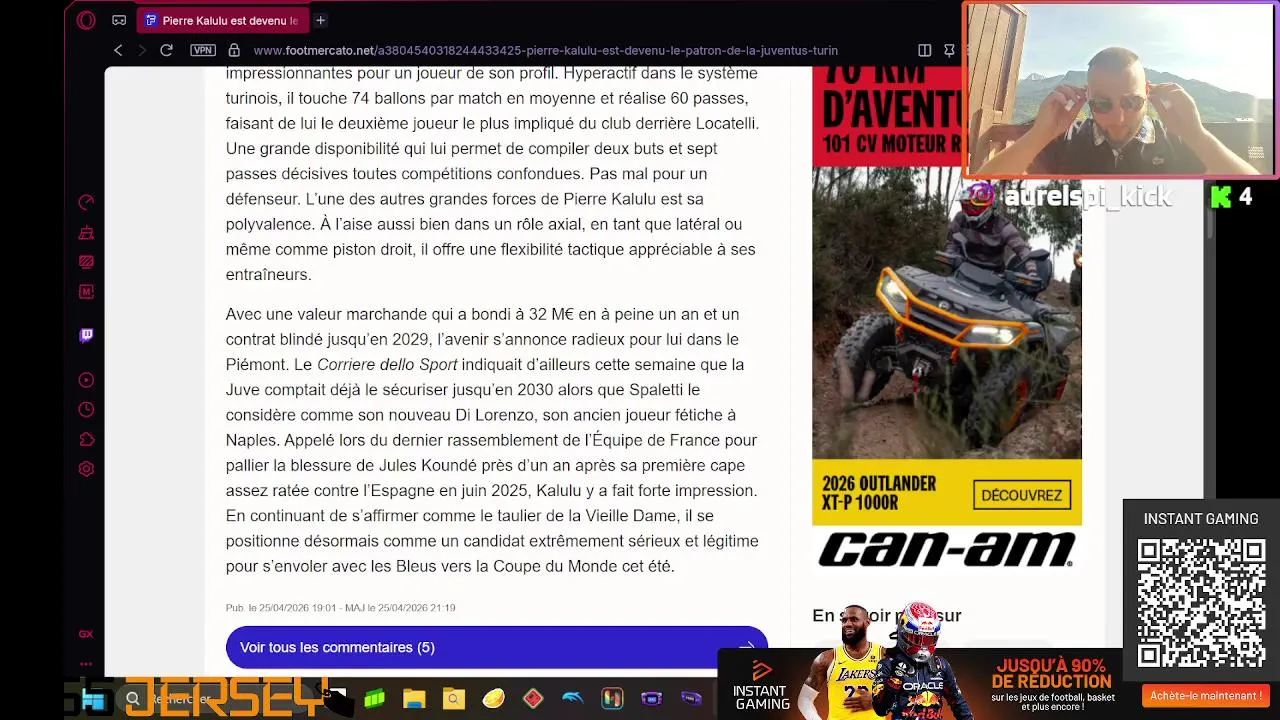Viewport: 1280px width, 720px height.
Task: Open GX Control speedometer in sidebar
Action: coord(86,202)
